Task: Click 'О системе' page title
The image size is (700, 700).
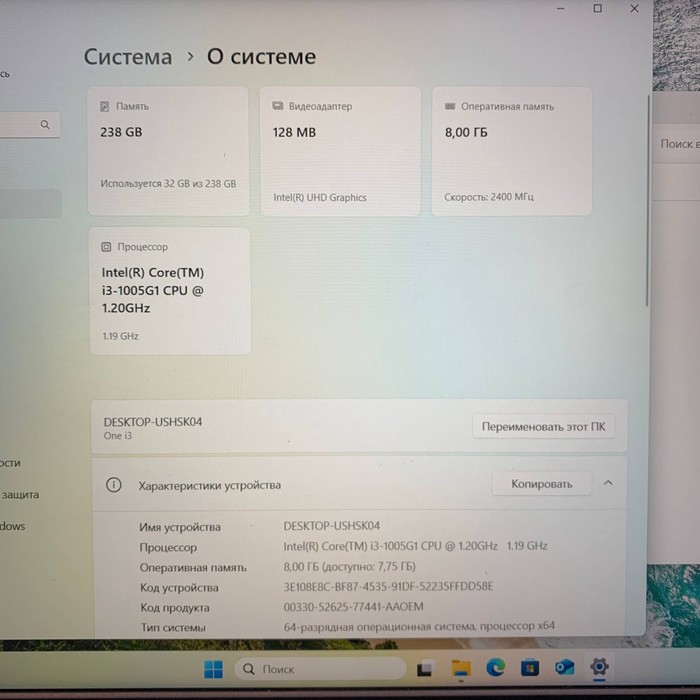Action: click(x=261, y=57)
